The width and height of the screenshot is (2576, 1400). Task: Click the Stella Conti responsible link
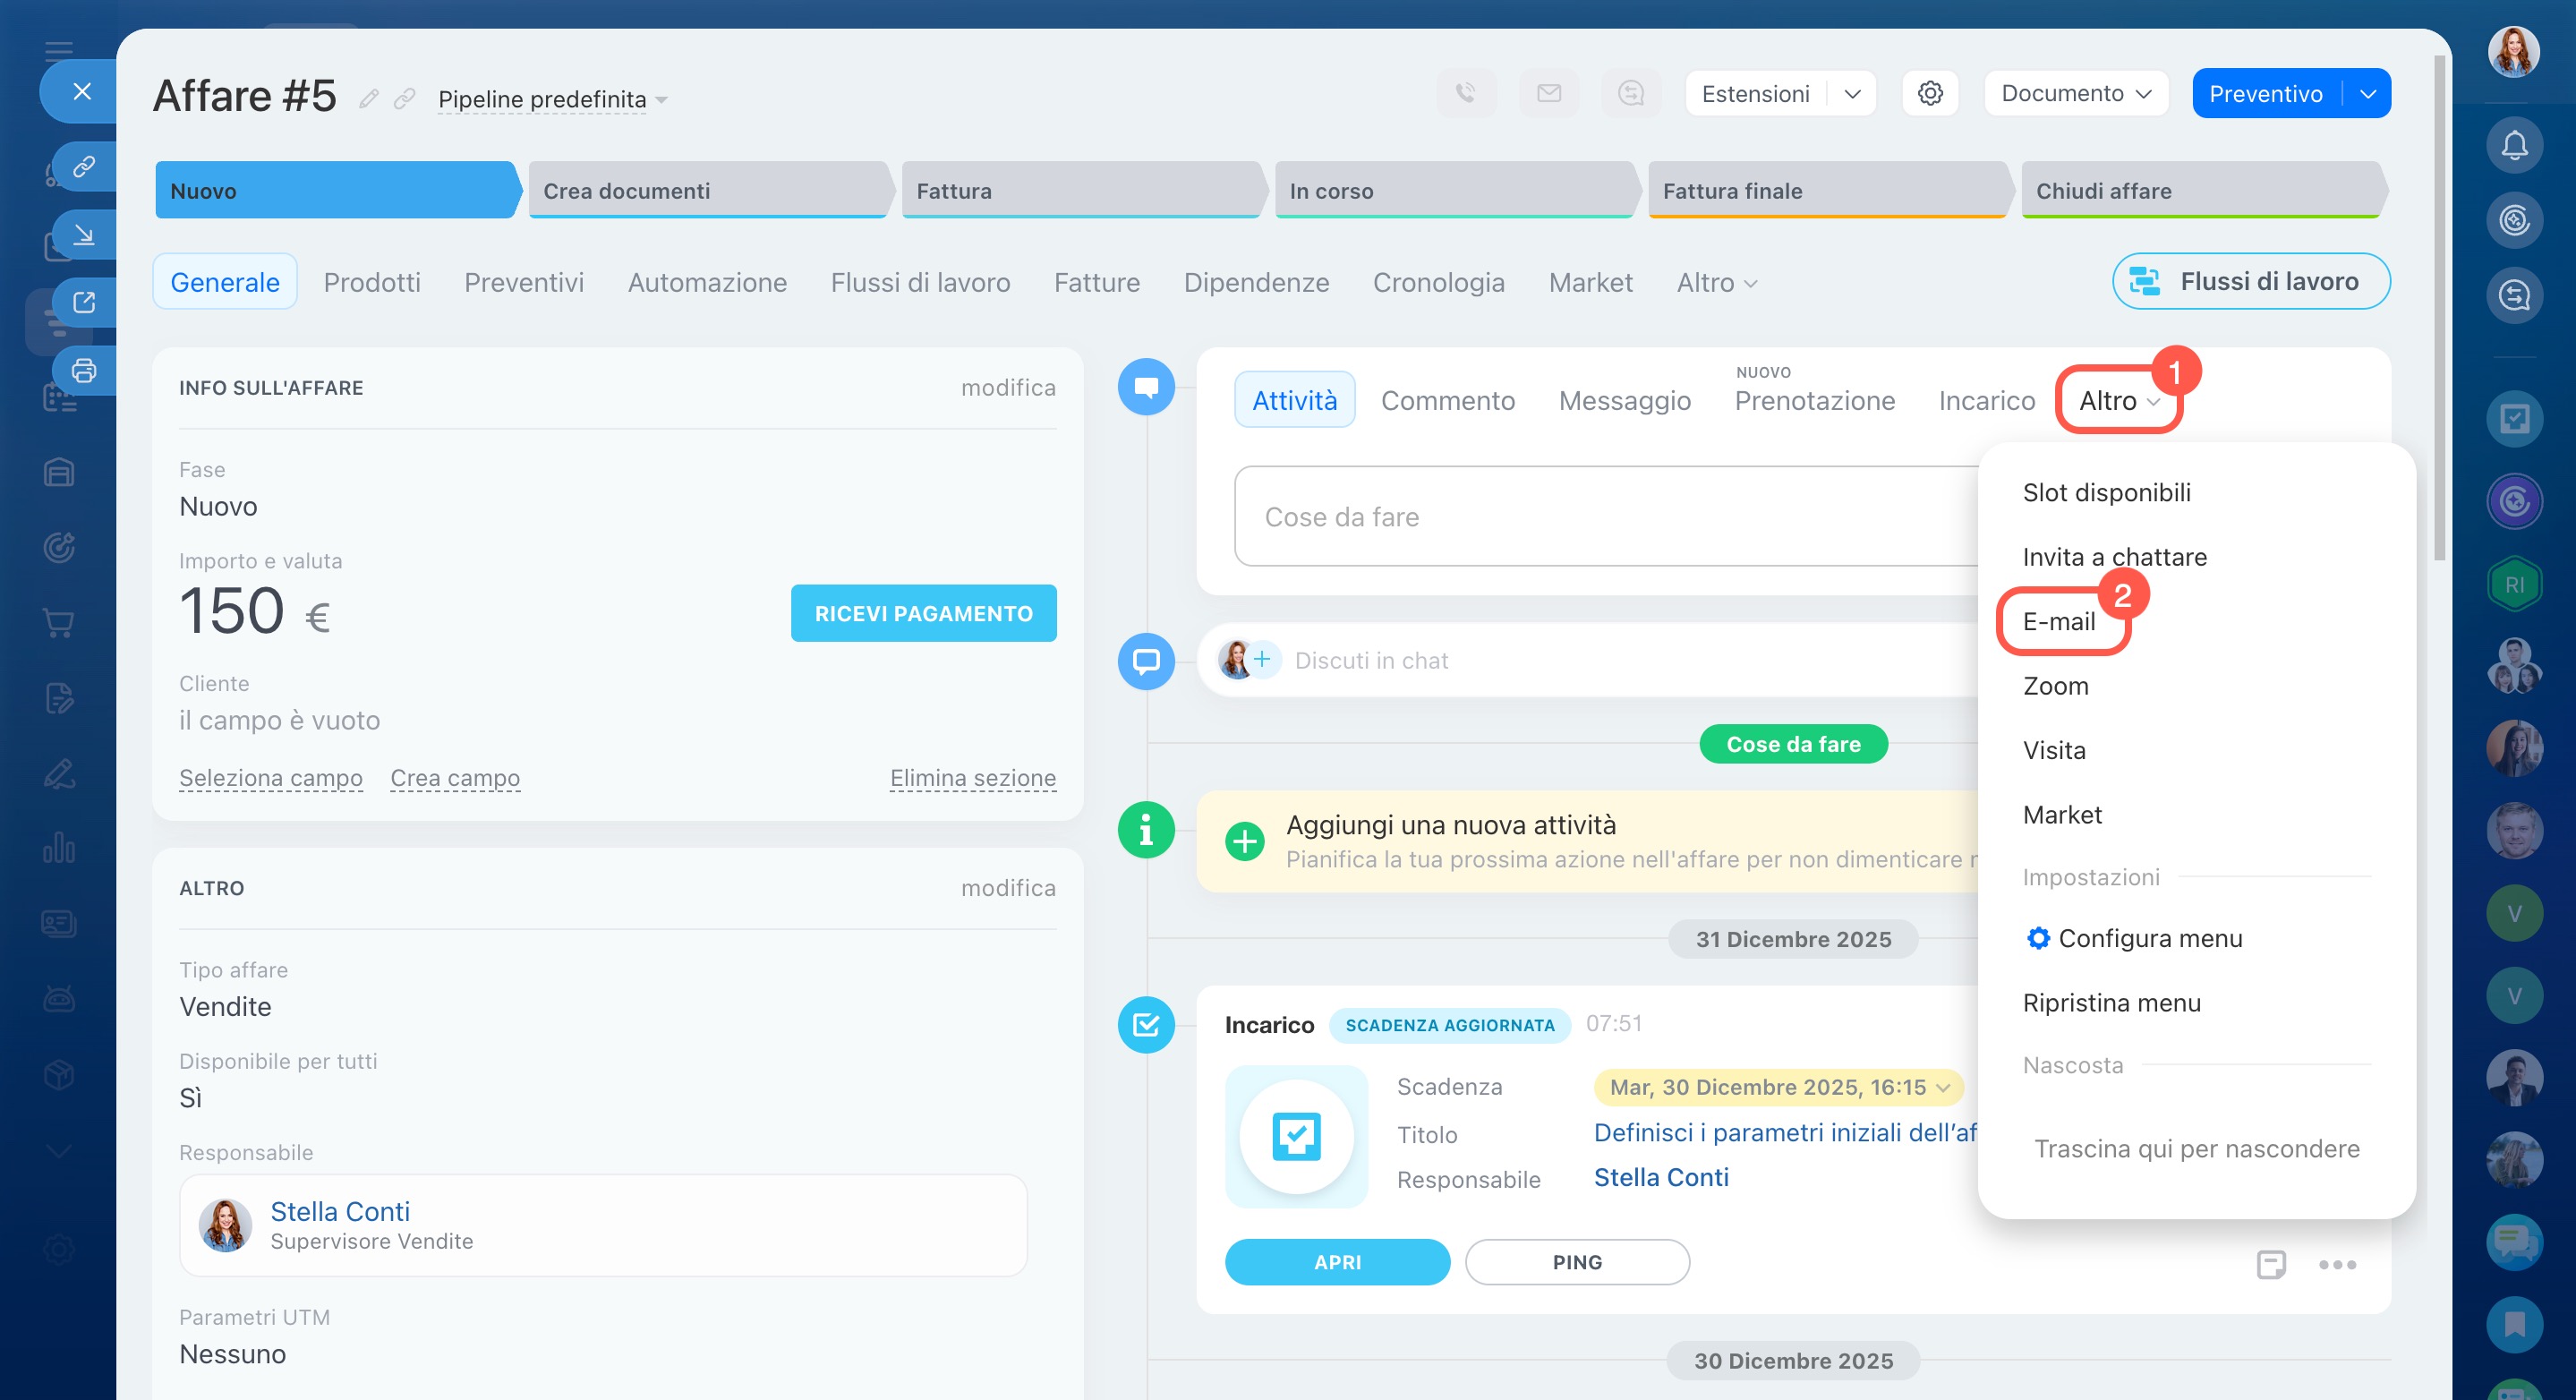340,1211
